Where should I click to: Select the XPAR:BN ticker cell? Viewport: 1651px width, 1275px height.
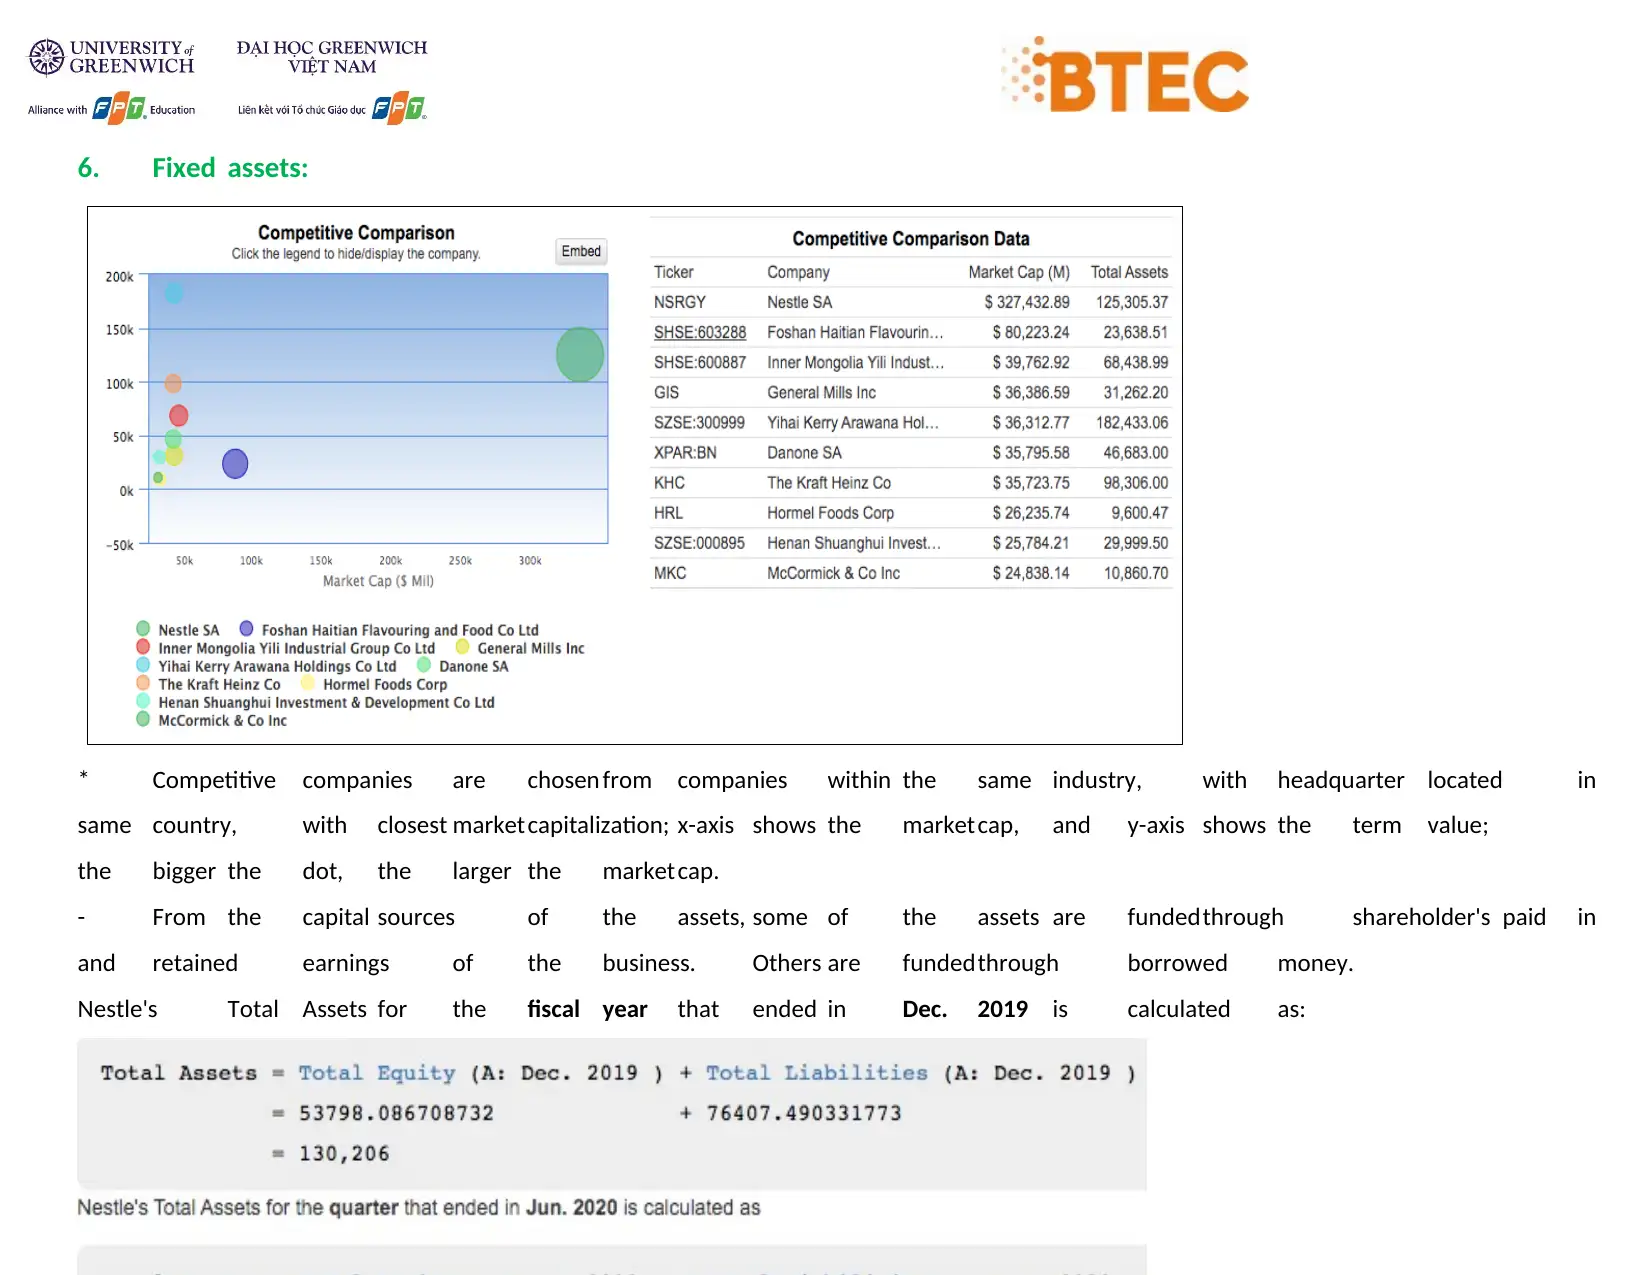(685, 453)
